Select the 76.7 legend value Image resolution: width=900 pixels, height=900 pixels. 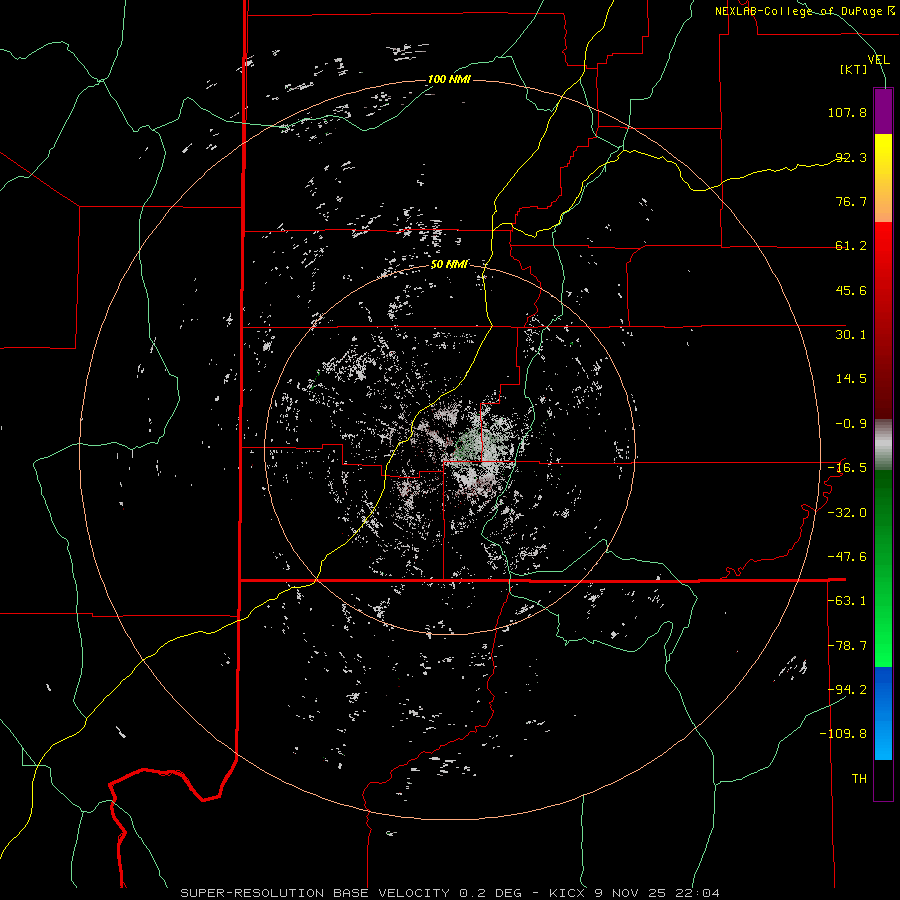[851, 201]
